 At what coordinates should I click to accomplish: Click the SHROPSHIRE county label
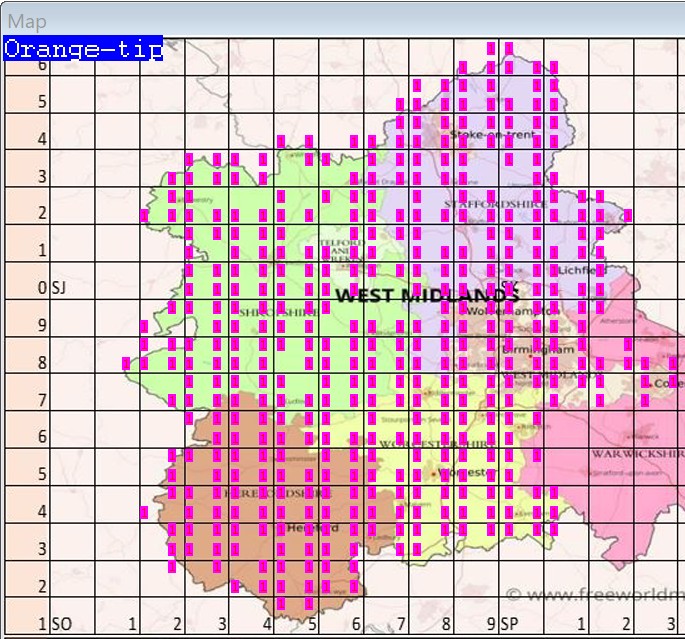pos(277,312)
